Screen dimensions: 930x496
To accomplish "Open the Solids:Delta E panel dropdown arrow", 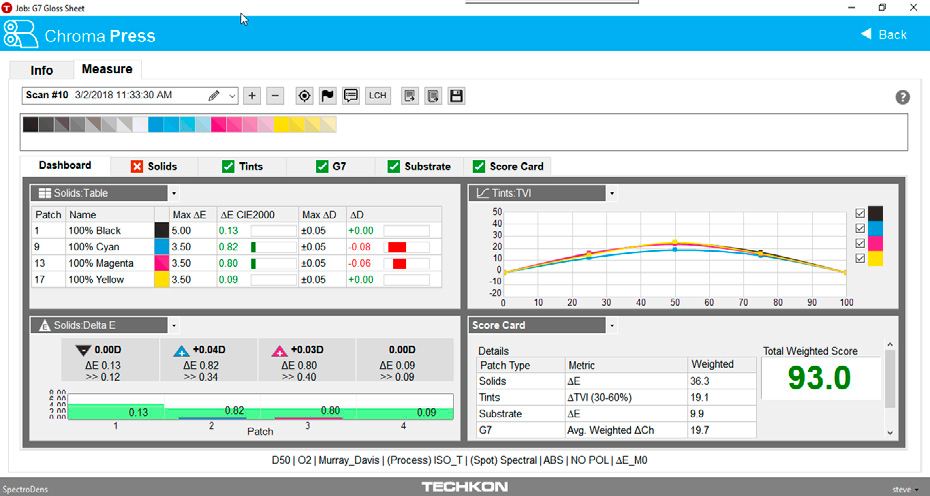I will pyautogui.click(x=174, y=325).
